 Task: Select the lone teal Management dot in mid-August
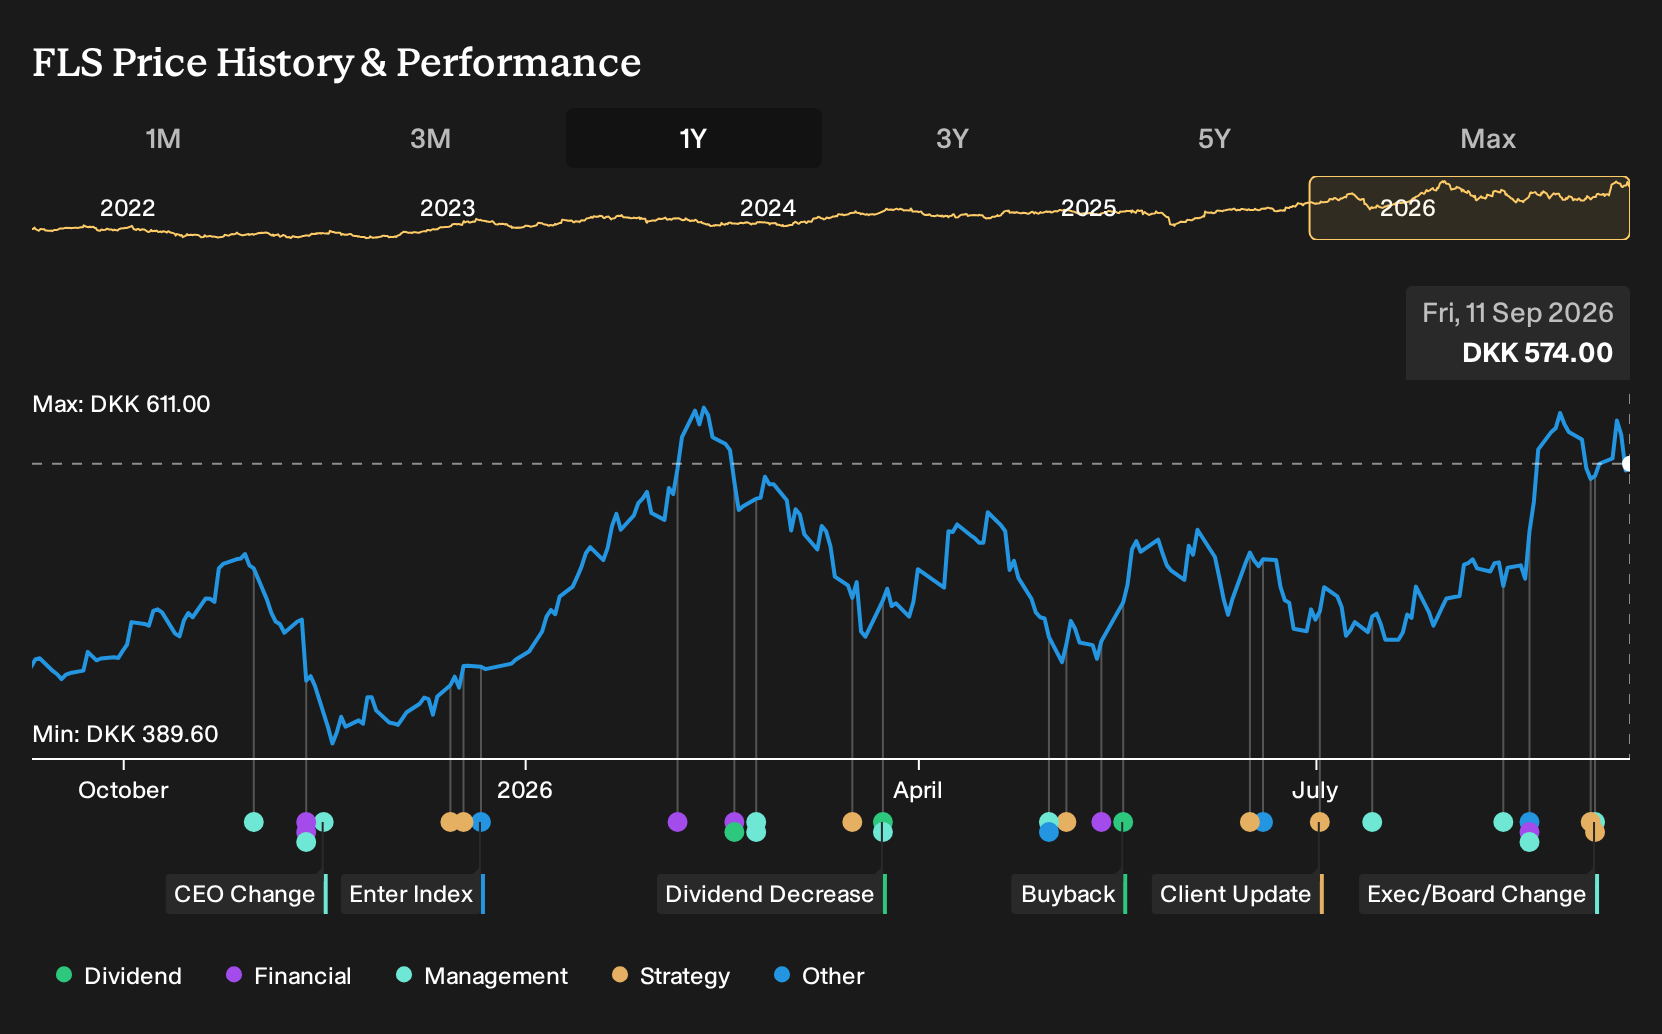(x=1503, y=822)
